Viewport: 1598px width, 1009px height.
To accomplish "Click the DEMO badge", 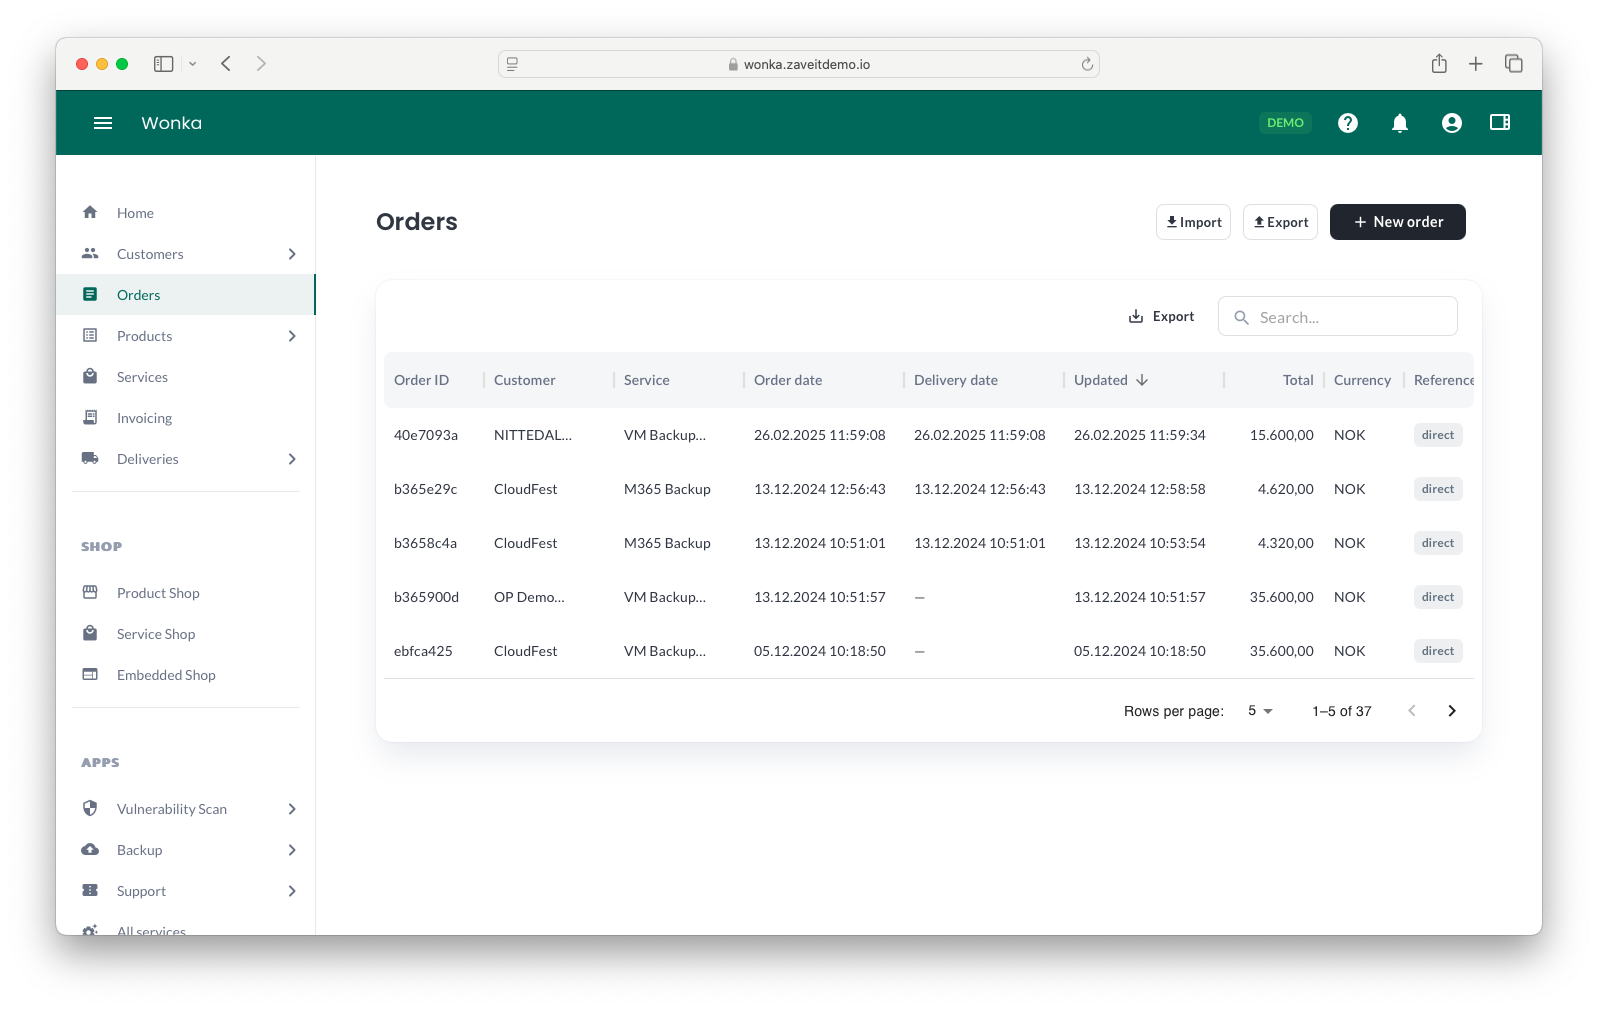I will point(1285,123).
